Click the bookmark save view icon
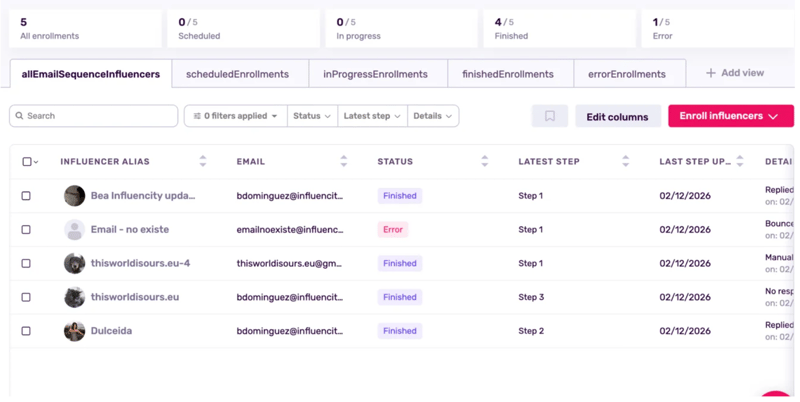 (x=549, y=116)
